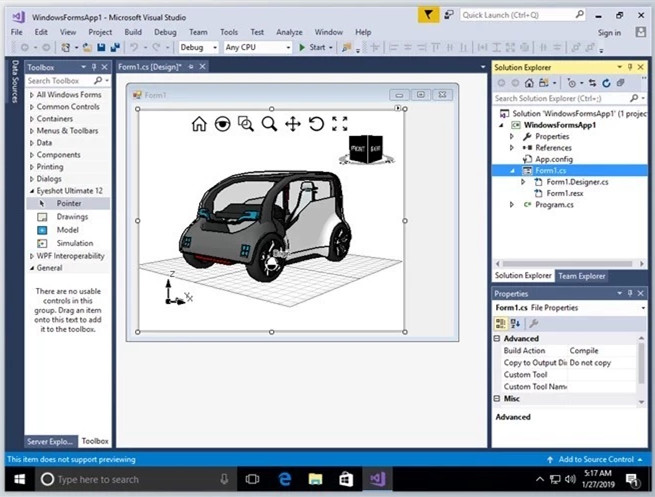
Task: Click the Undo arrow in toolbar
Action: tap(134, 47)
